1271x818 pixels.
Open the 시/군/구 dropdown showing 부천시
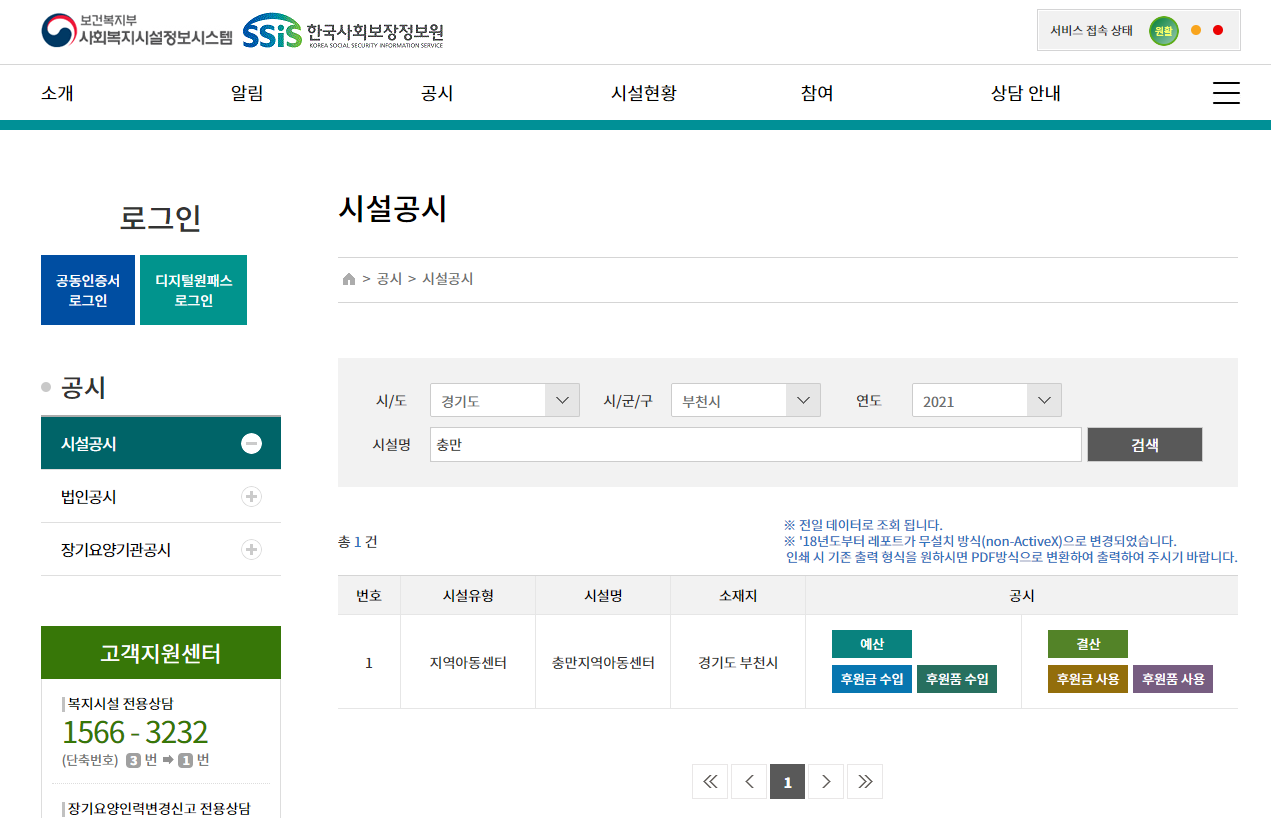pyautogui.click(x=746, y=401)
